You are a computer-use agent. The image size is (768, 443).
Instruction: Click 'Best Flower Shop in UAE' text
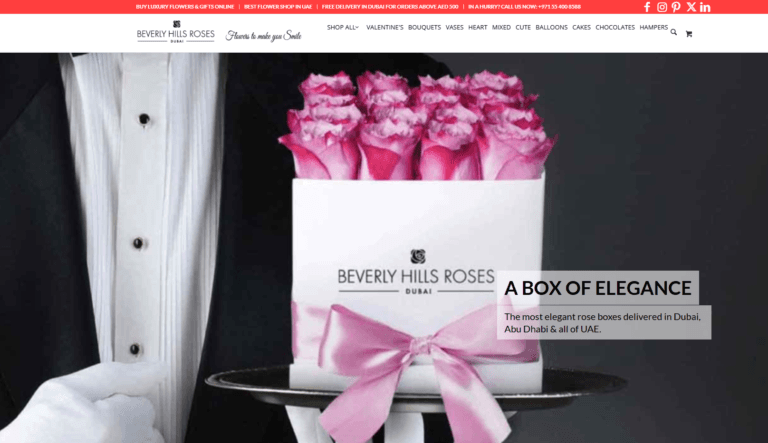click(x=278, y=7)
